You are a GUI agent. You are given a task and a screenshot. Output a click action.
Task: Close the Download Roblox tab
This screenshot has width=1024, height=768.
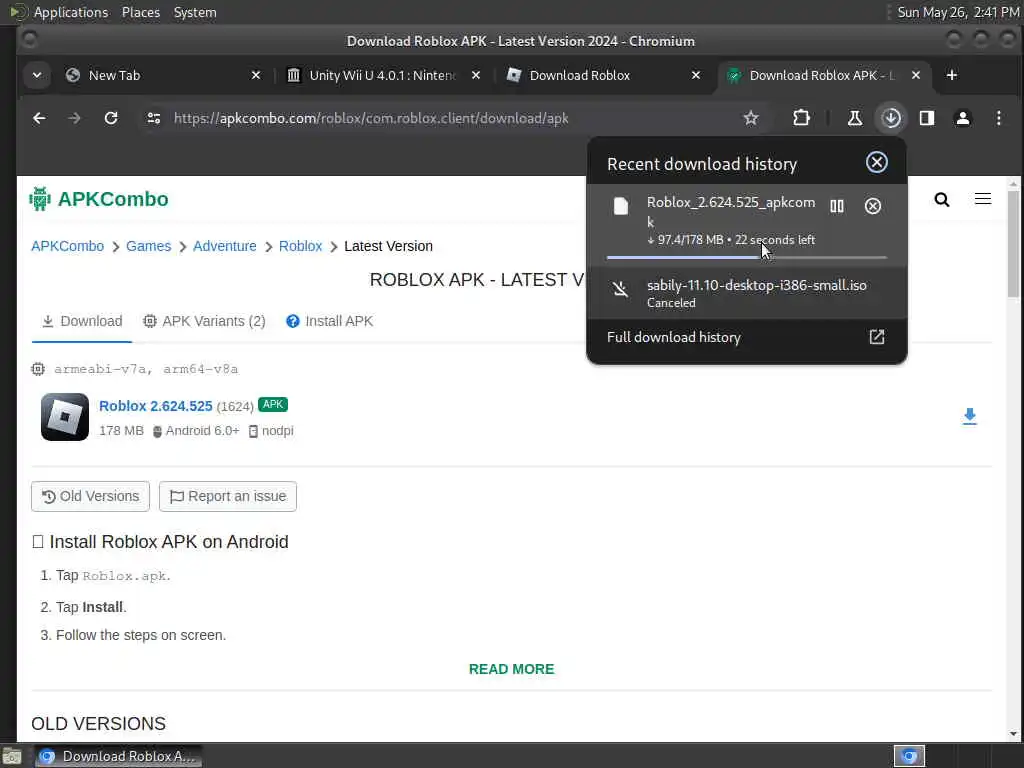[x=696, y=75]
